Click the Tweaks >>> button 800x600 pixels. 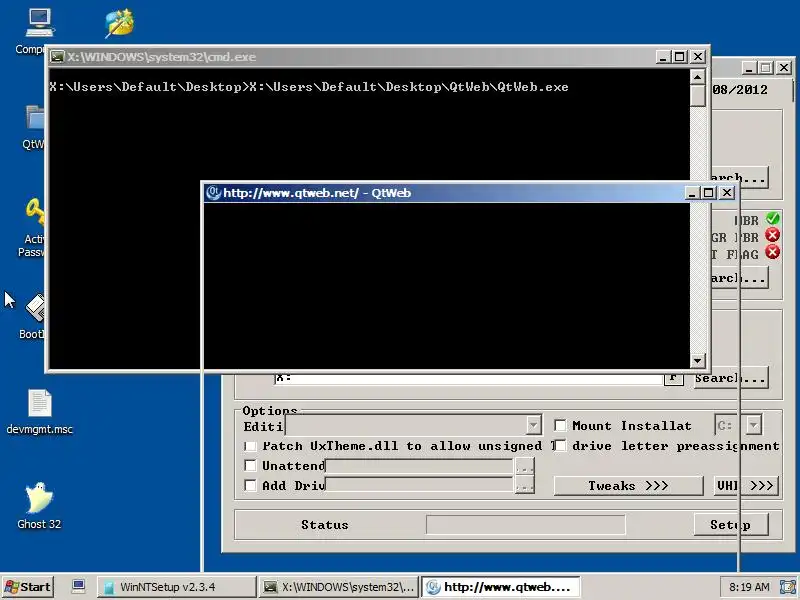coord(628,485)
